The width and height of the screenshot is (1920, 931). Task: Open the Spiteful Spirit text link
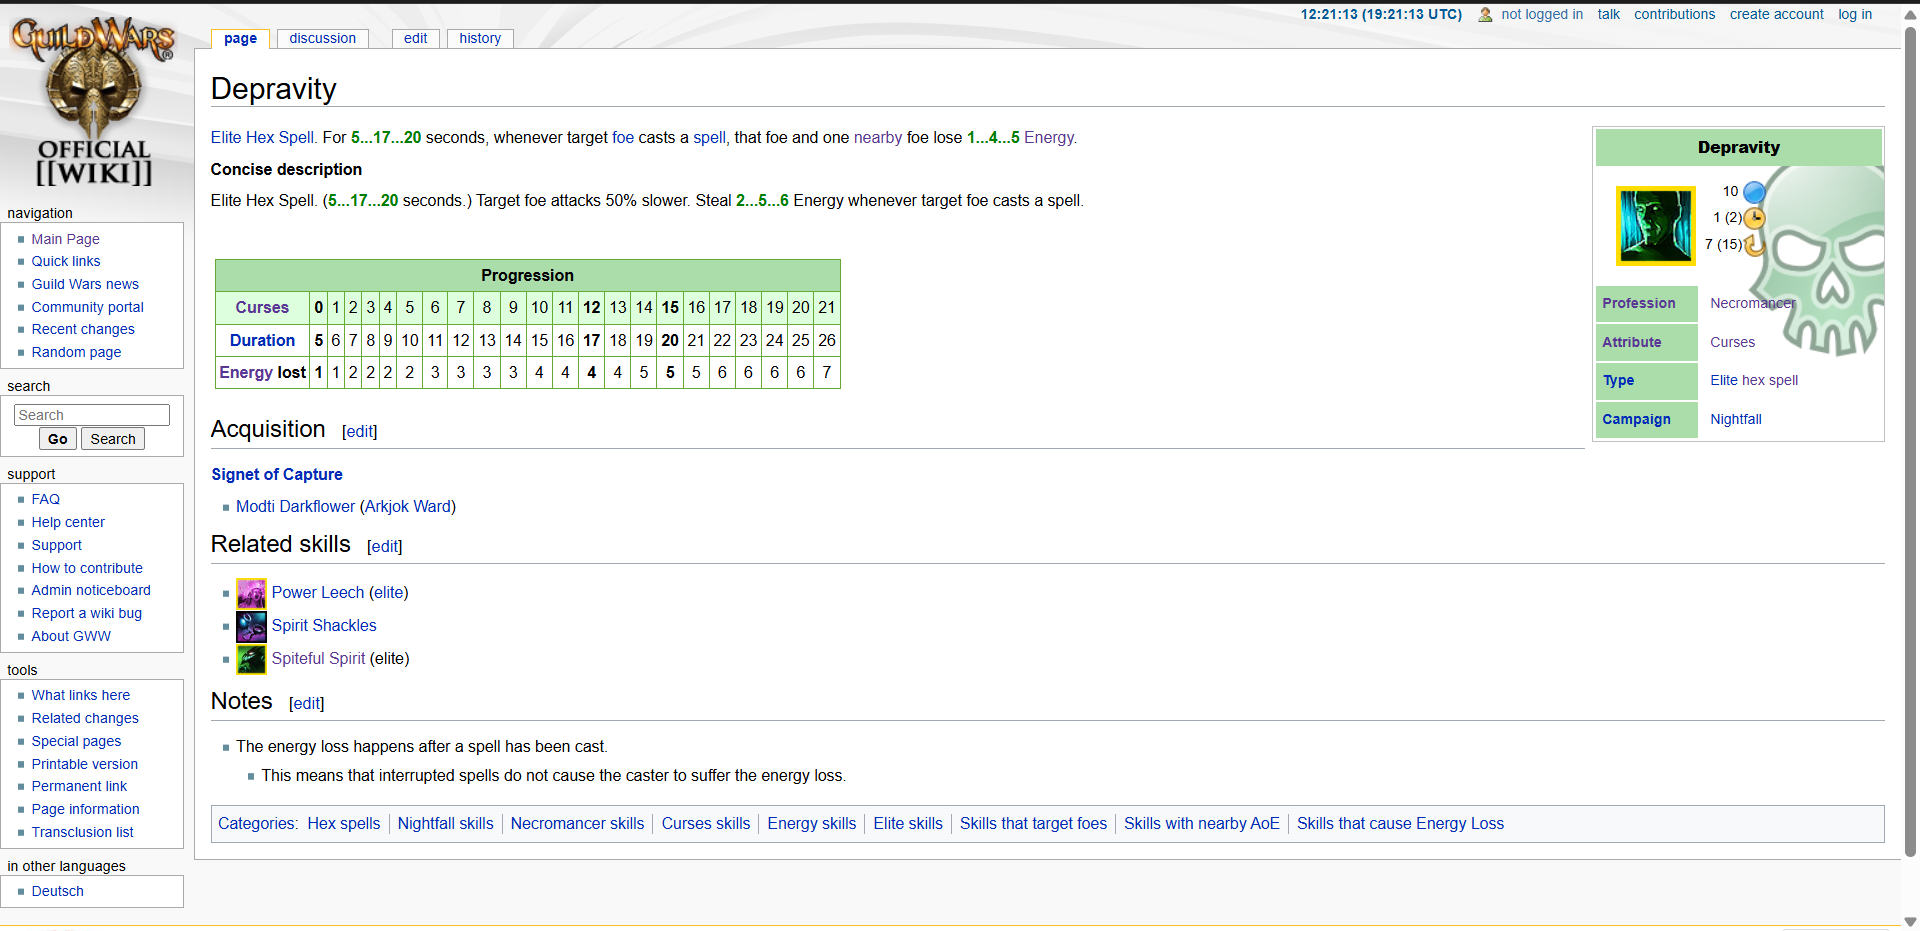[319, 659]
